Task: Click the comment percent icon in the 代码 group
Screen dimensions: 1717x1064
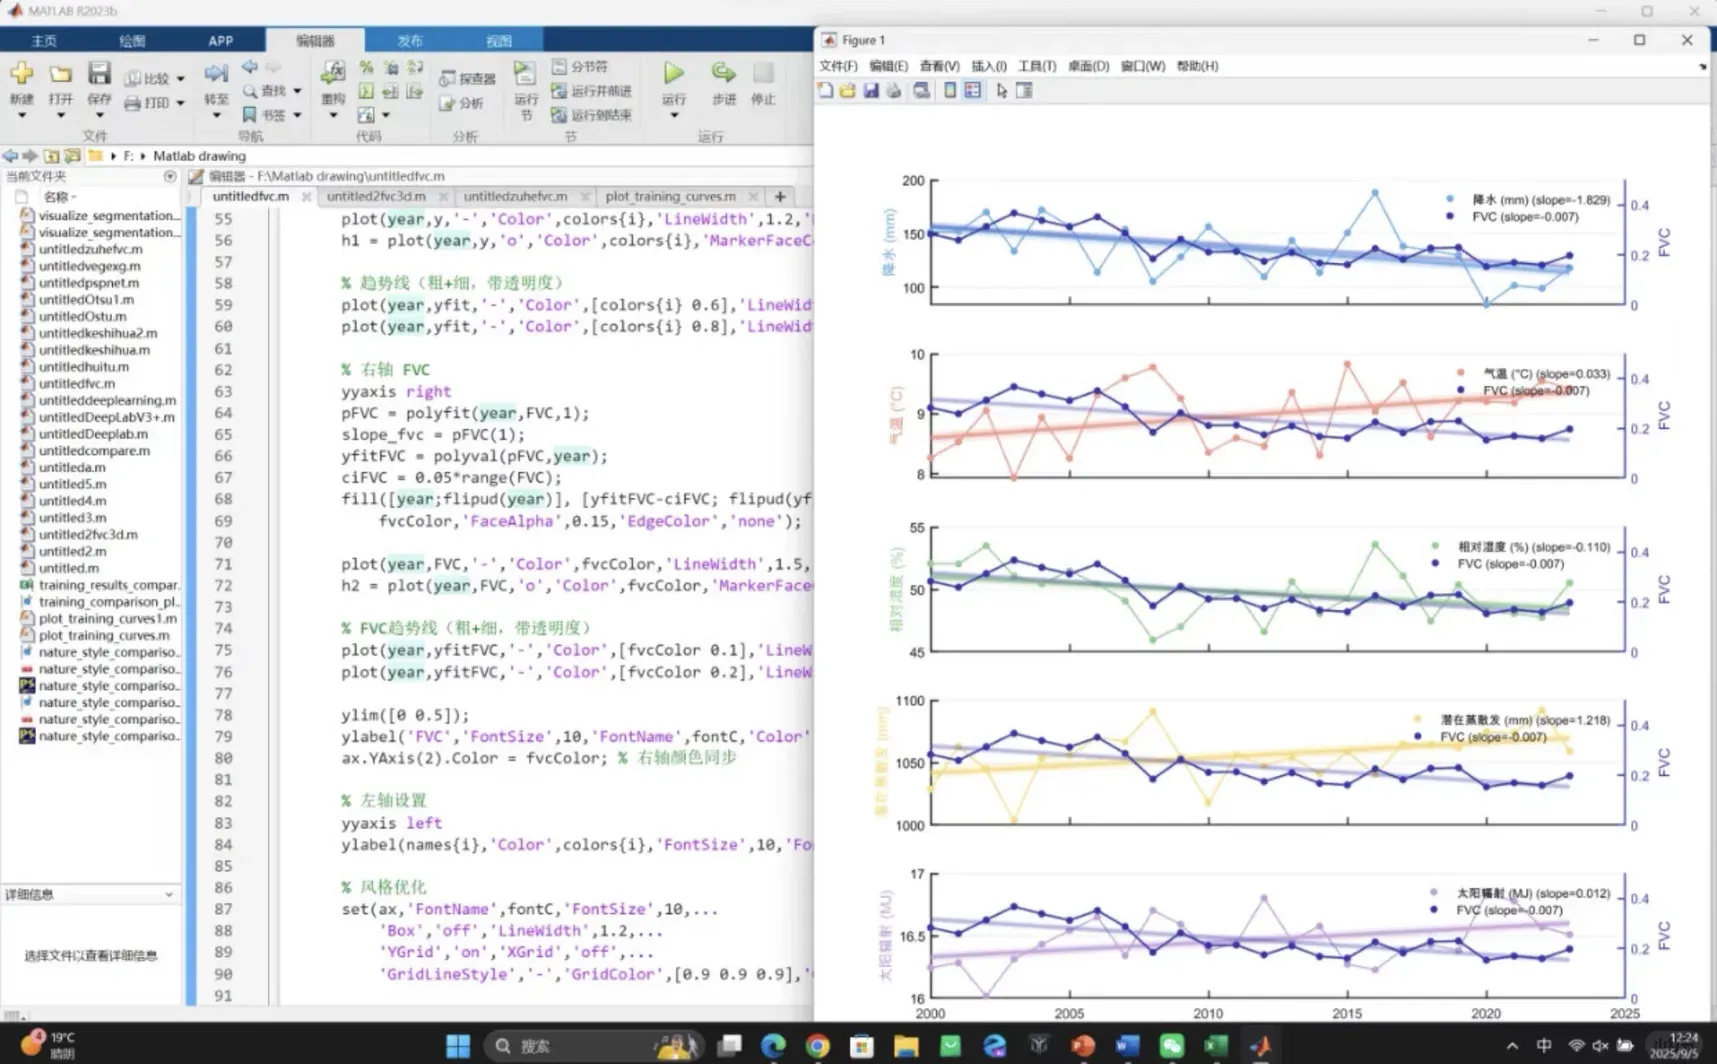Action: click(366, 68)
